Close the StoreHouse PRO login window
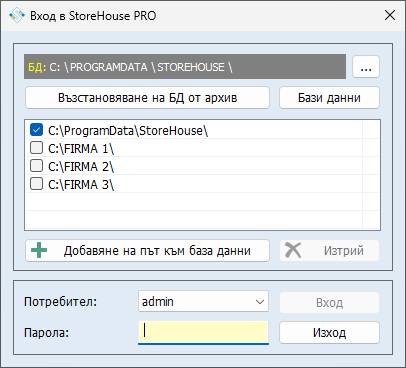This screenshot has height=368, width=406. (x=390, y=15)
